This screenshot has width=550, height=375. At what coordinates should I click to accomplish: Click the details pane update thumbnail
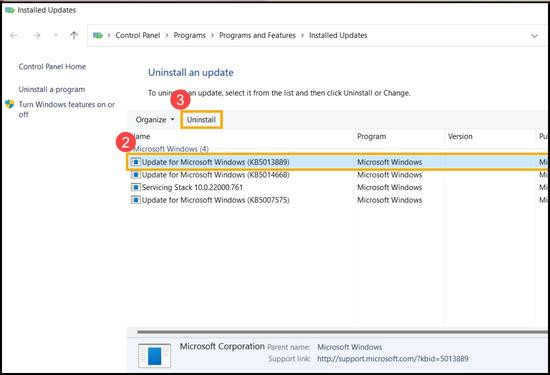pyautogui.click(x=154, y=355)
